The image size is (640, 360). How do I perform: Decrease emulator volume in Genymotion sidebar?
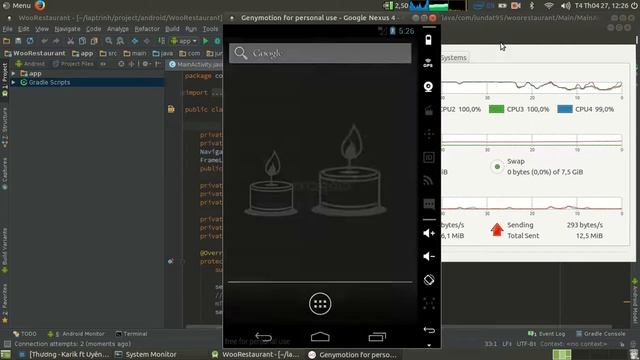(429, 256)
